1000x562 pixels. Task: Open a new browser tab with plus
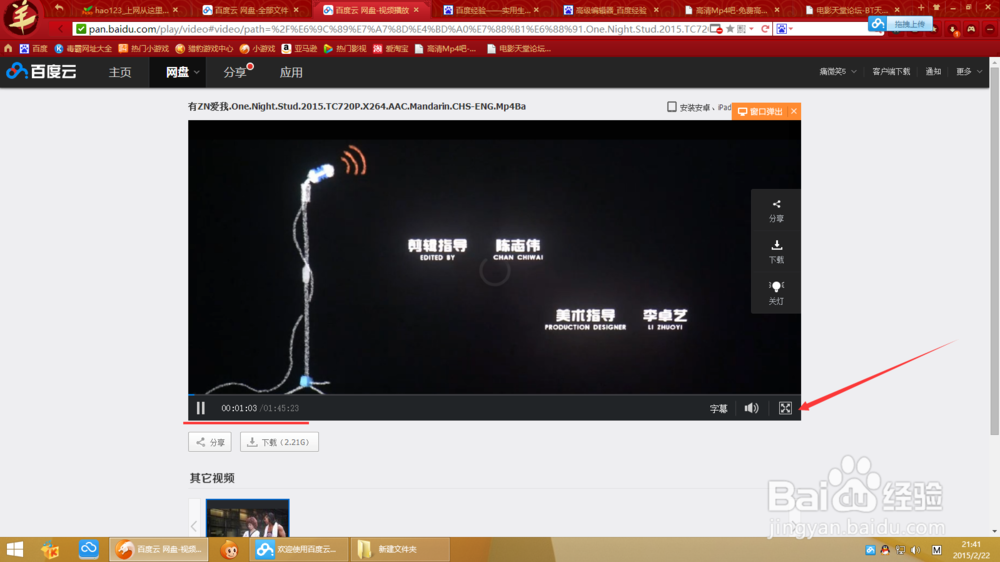pos(921,8)
